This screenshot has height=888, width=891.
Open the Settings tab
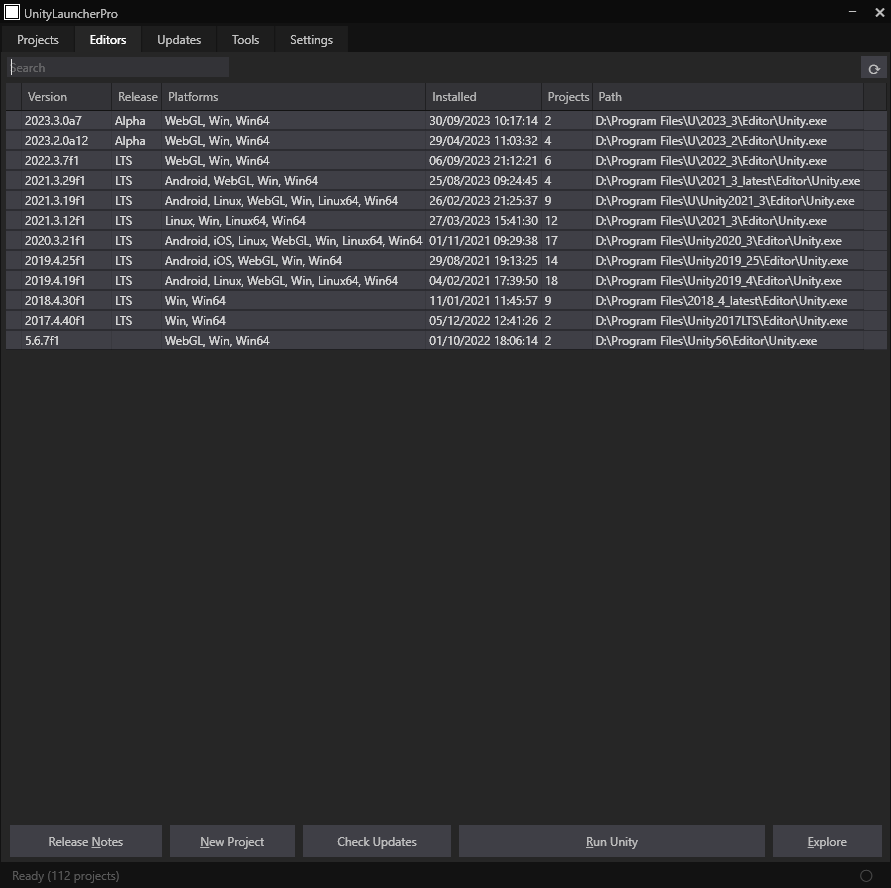(x=311, y=40)
